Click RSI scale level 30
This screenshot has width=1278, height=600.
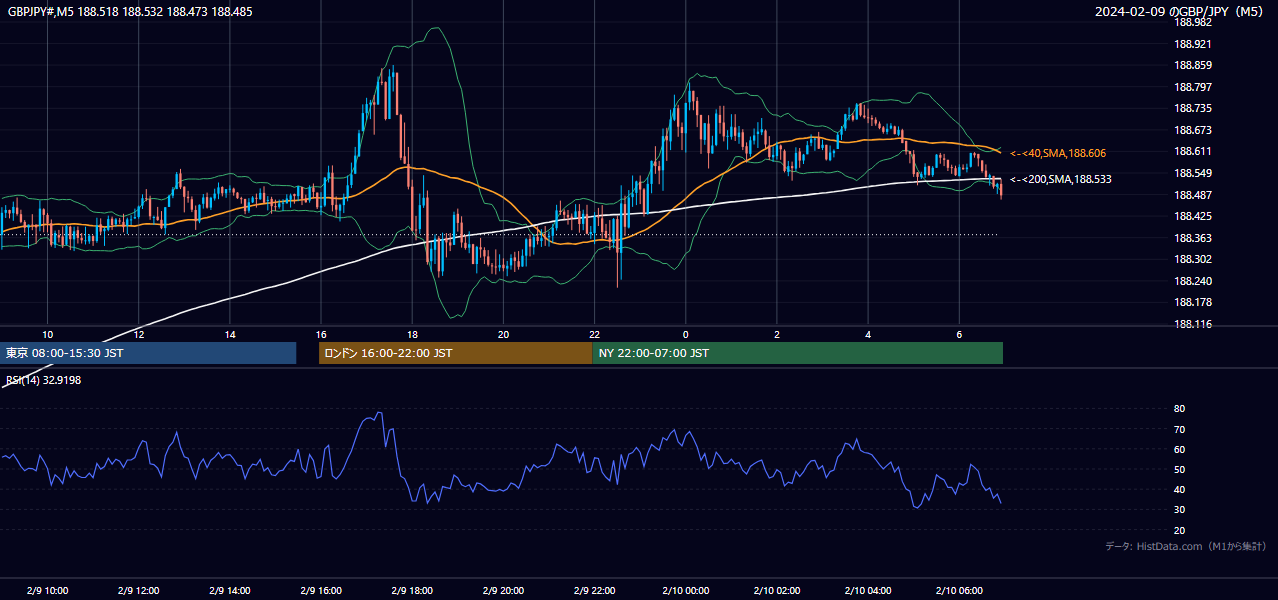(x=1179, y=510)
